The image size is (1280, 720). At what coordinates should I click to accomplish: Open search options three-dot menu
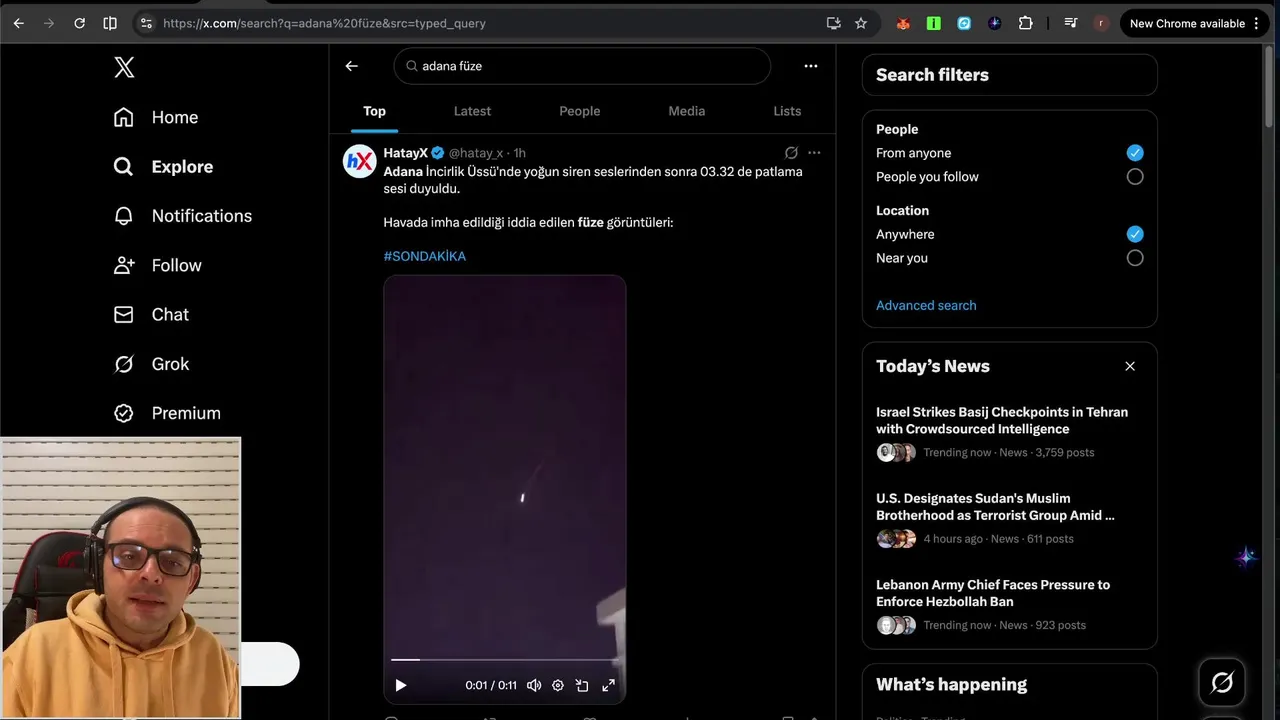click(810, 66)
